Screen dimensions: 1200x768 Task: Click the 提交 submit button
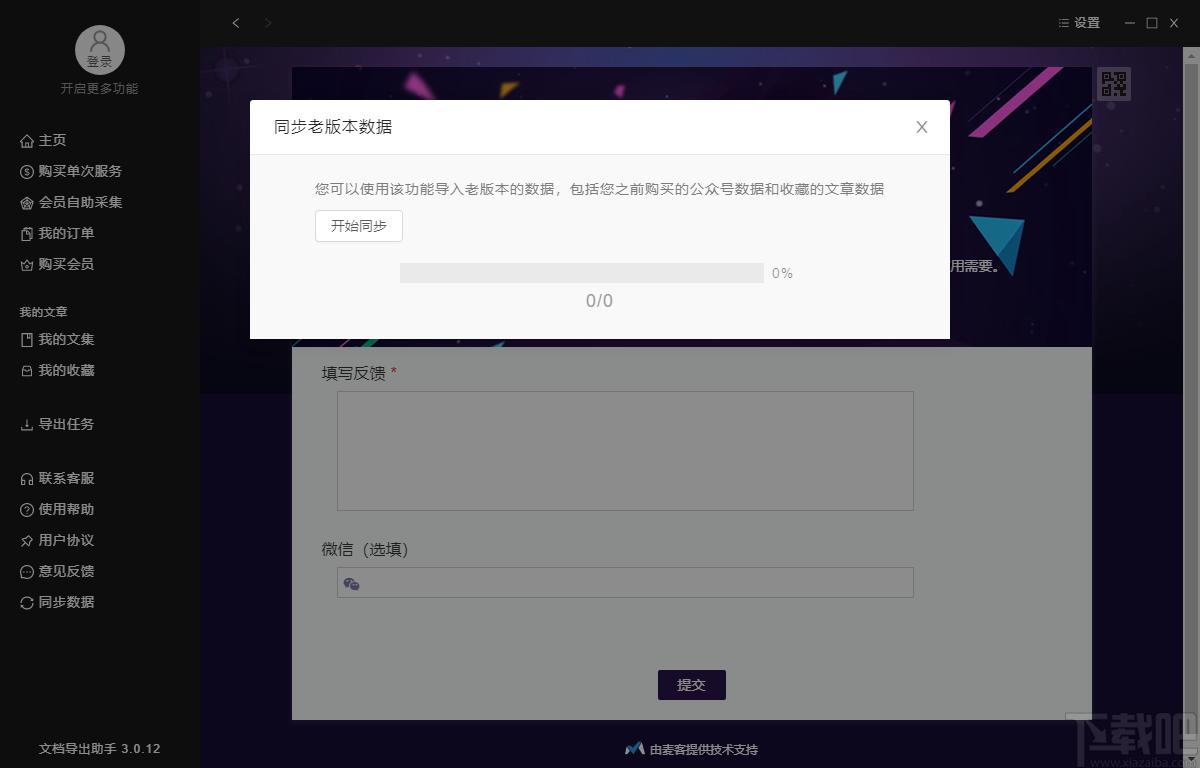[x=692, y=685]
